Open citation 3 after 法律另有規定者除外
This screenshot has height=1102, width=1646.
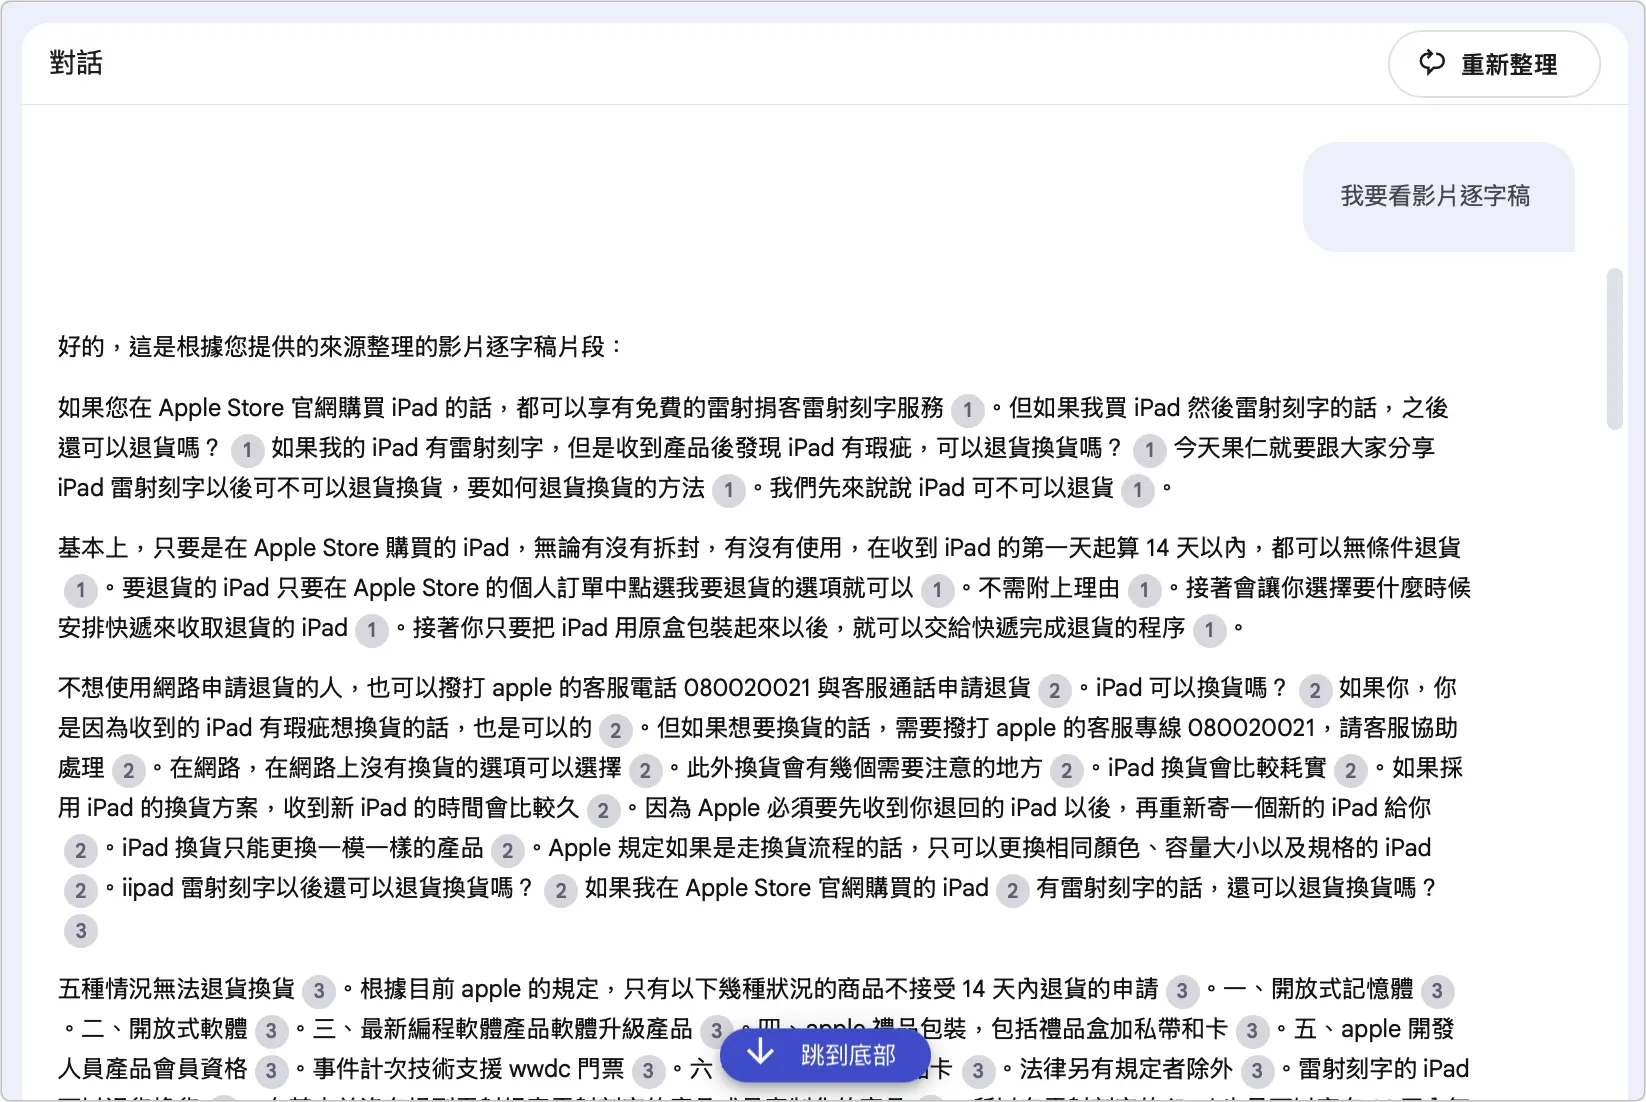(x=1257, y=1070)
